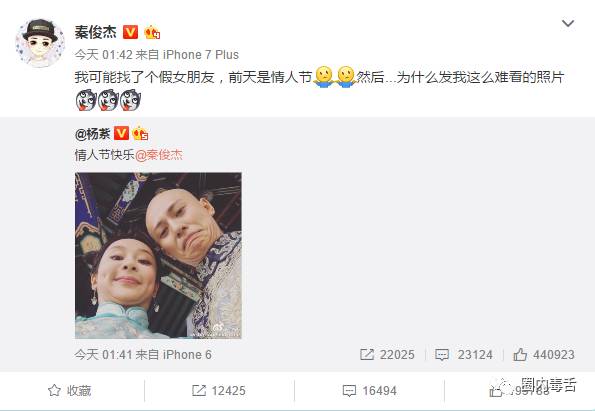The height and width of the screenshot is (411, 595).
Task: Repost using the 12425 share button
Action: (219, 391)
